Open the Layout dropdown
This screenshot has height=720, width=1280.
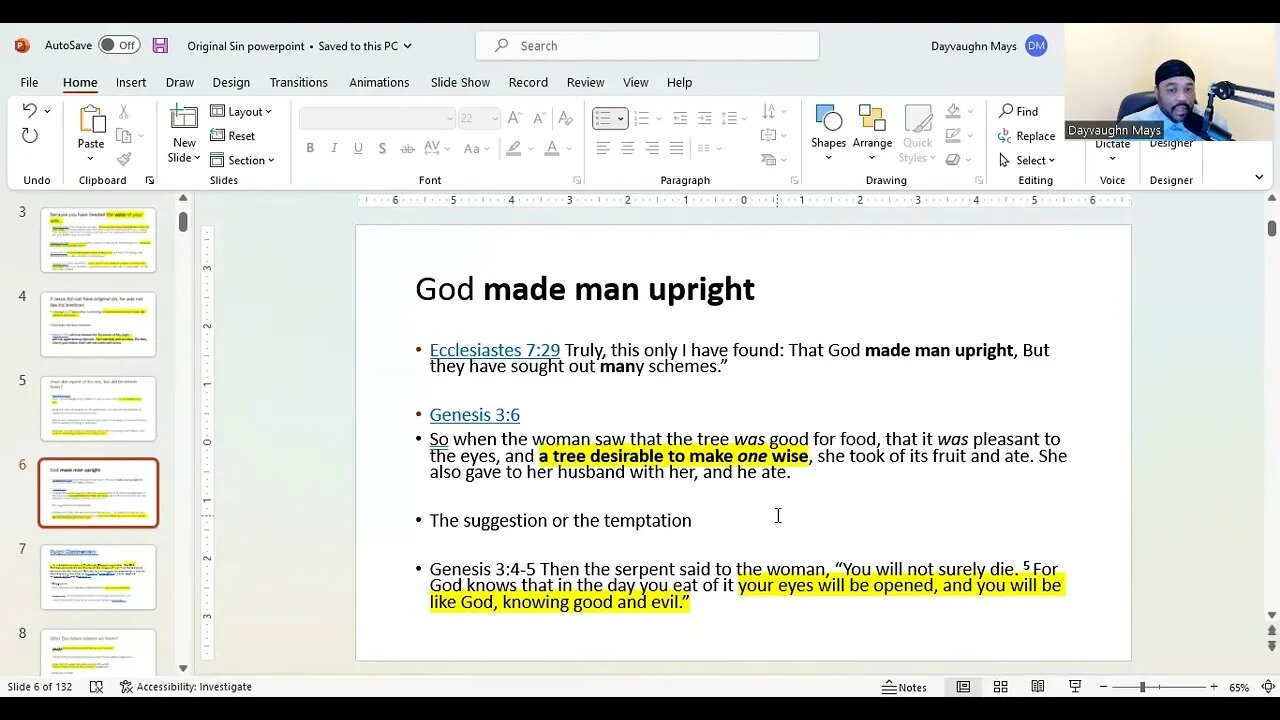pos(241,112)
